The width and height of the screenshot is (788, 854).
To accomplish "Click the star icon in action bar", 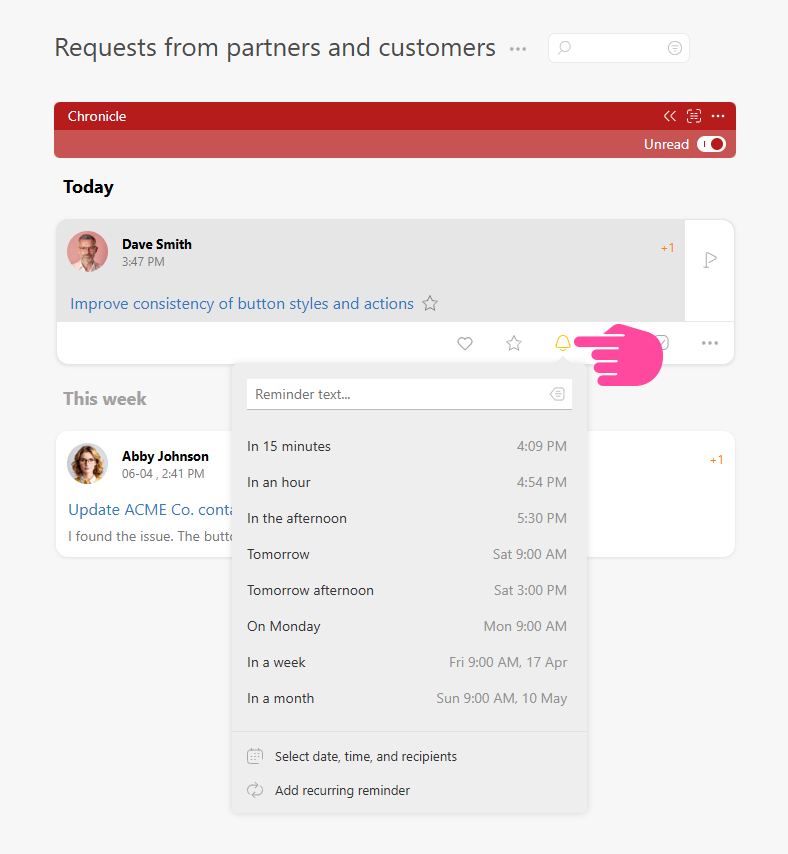I will [x=514, y=343].
